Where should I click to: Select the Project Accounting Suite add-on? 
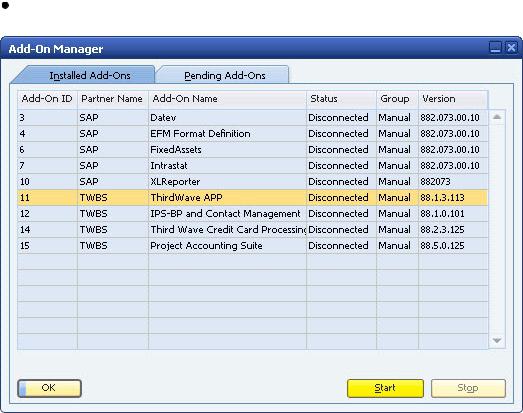pyautogui.click(x=252, y=246)
